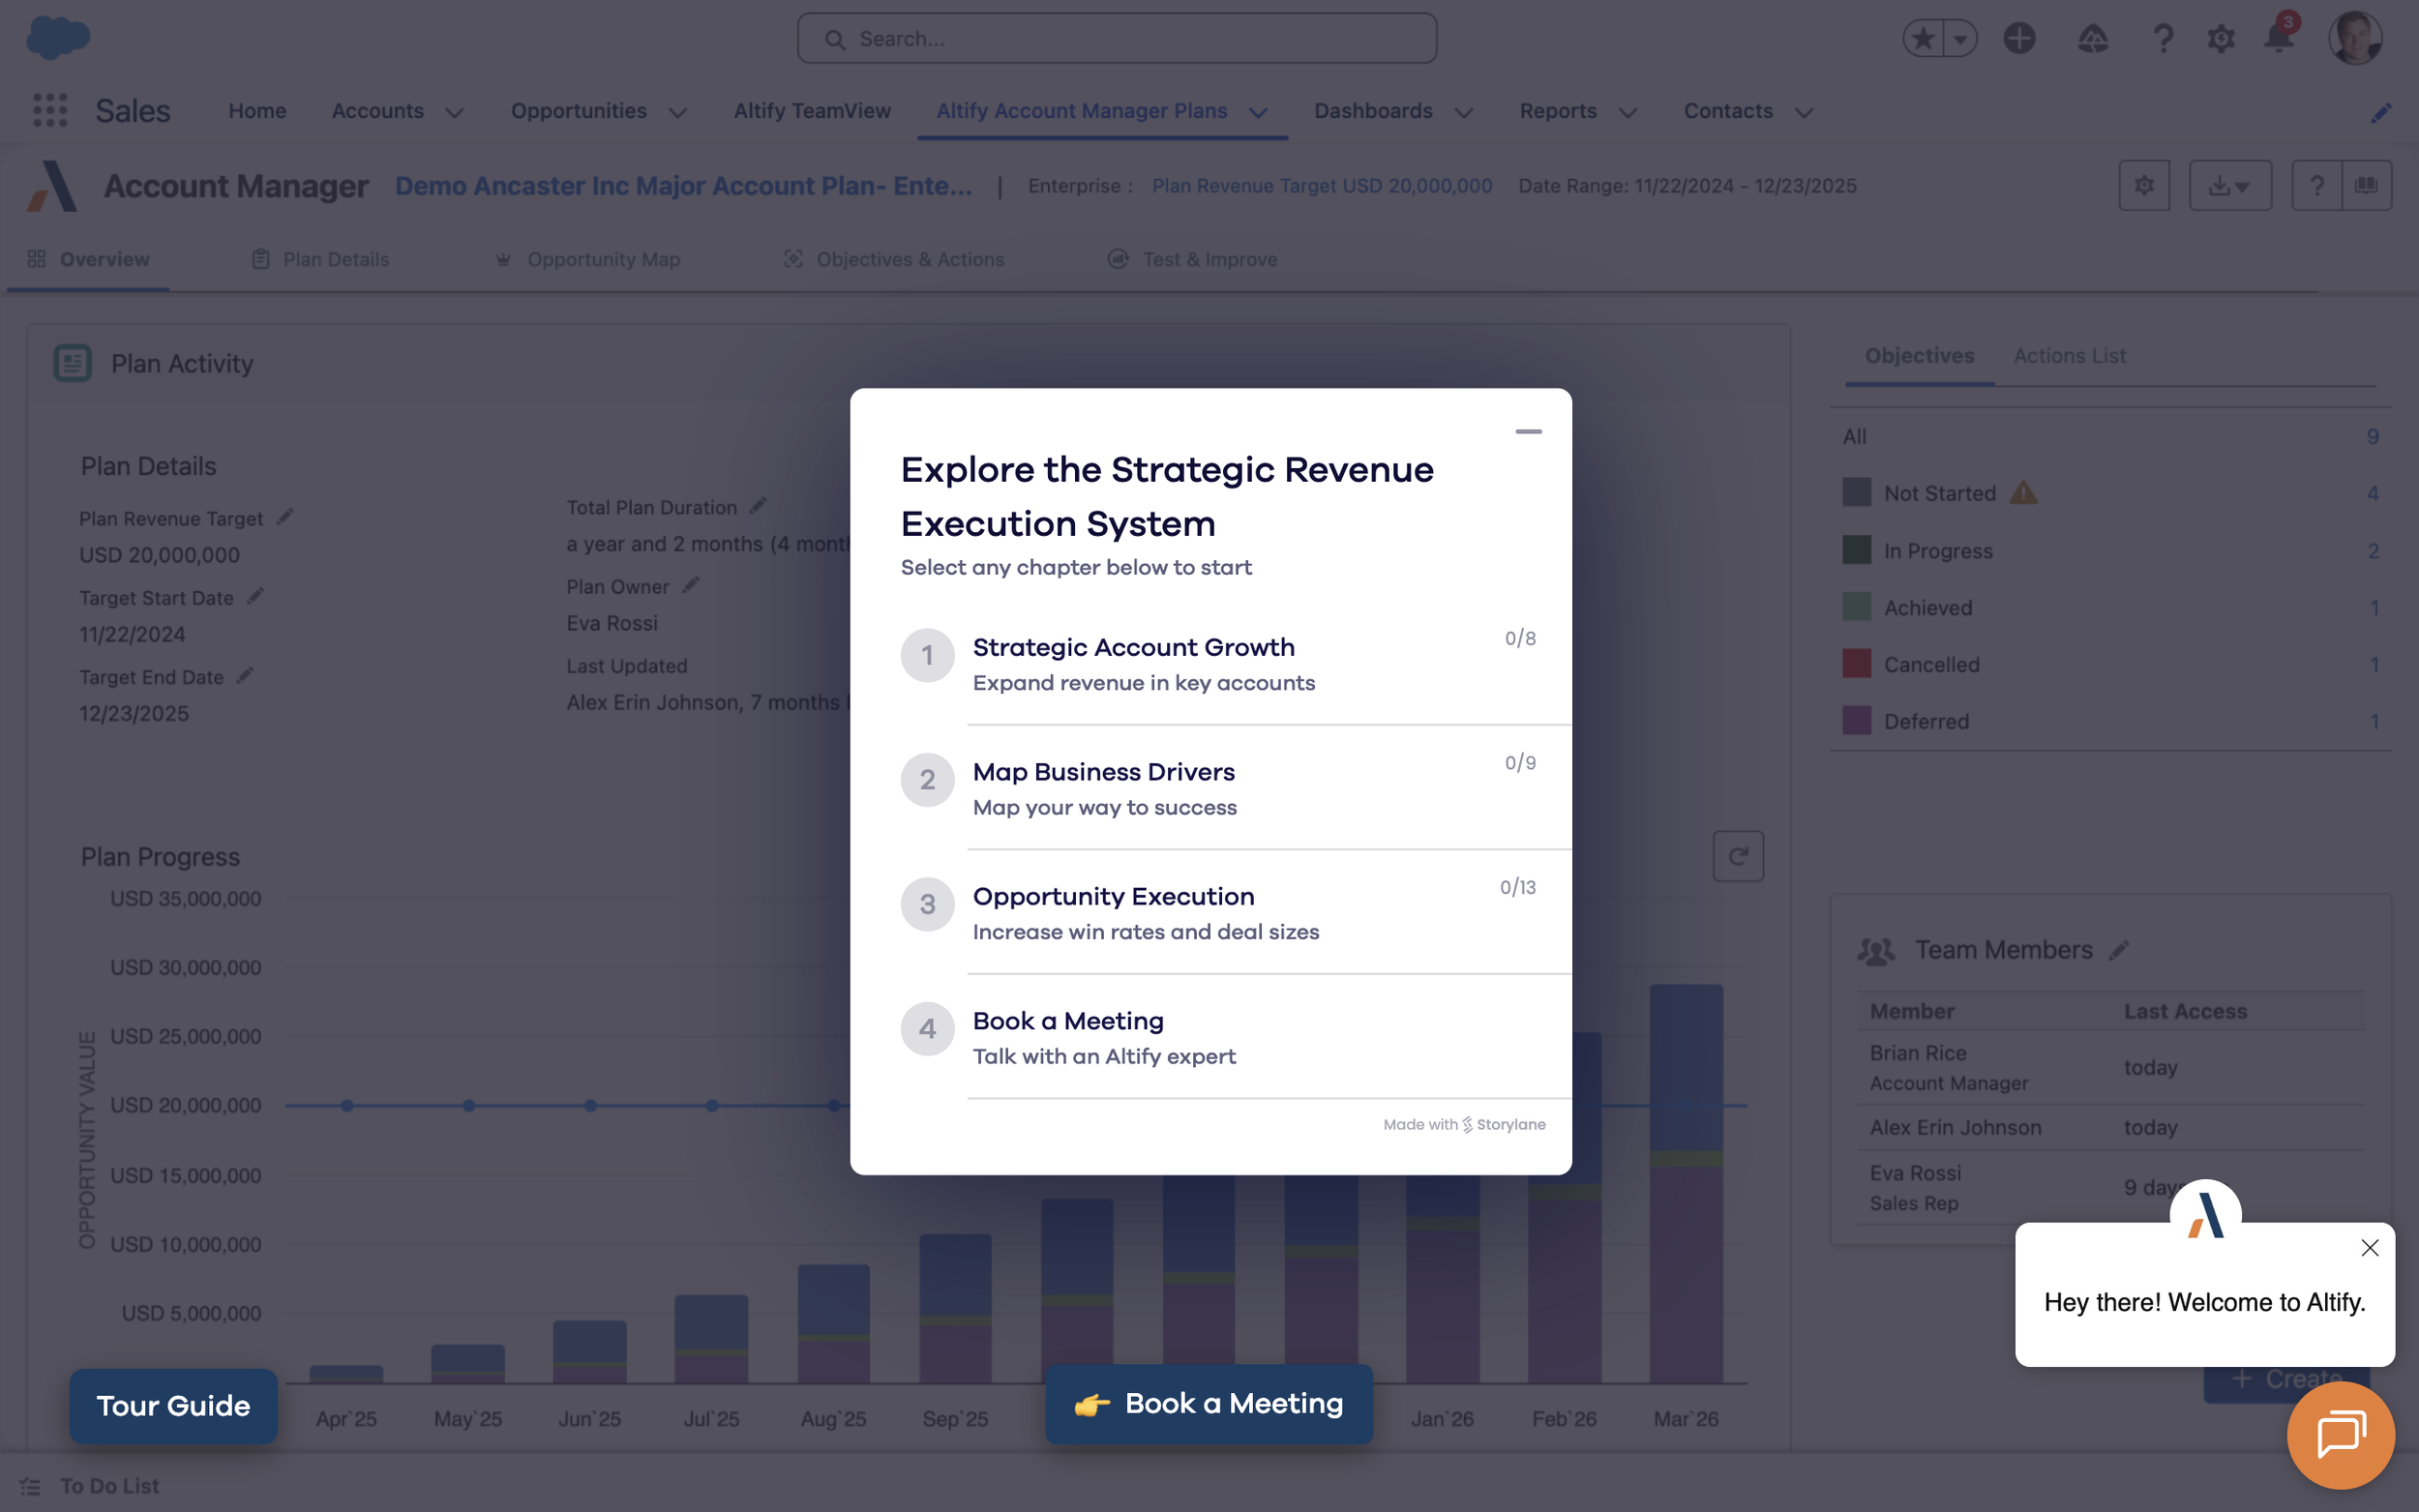
Task: Click the Tour Guide button
Action: (x=173, y=1405)
